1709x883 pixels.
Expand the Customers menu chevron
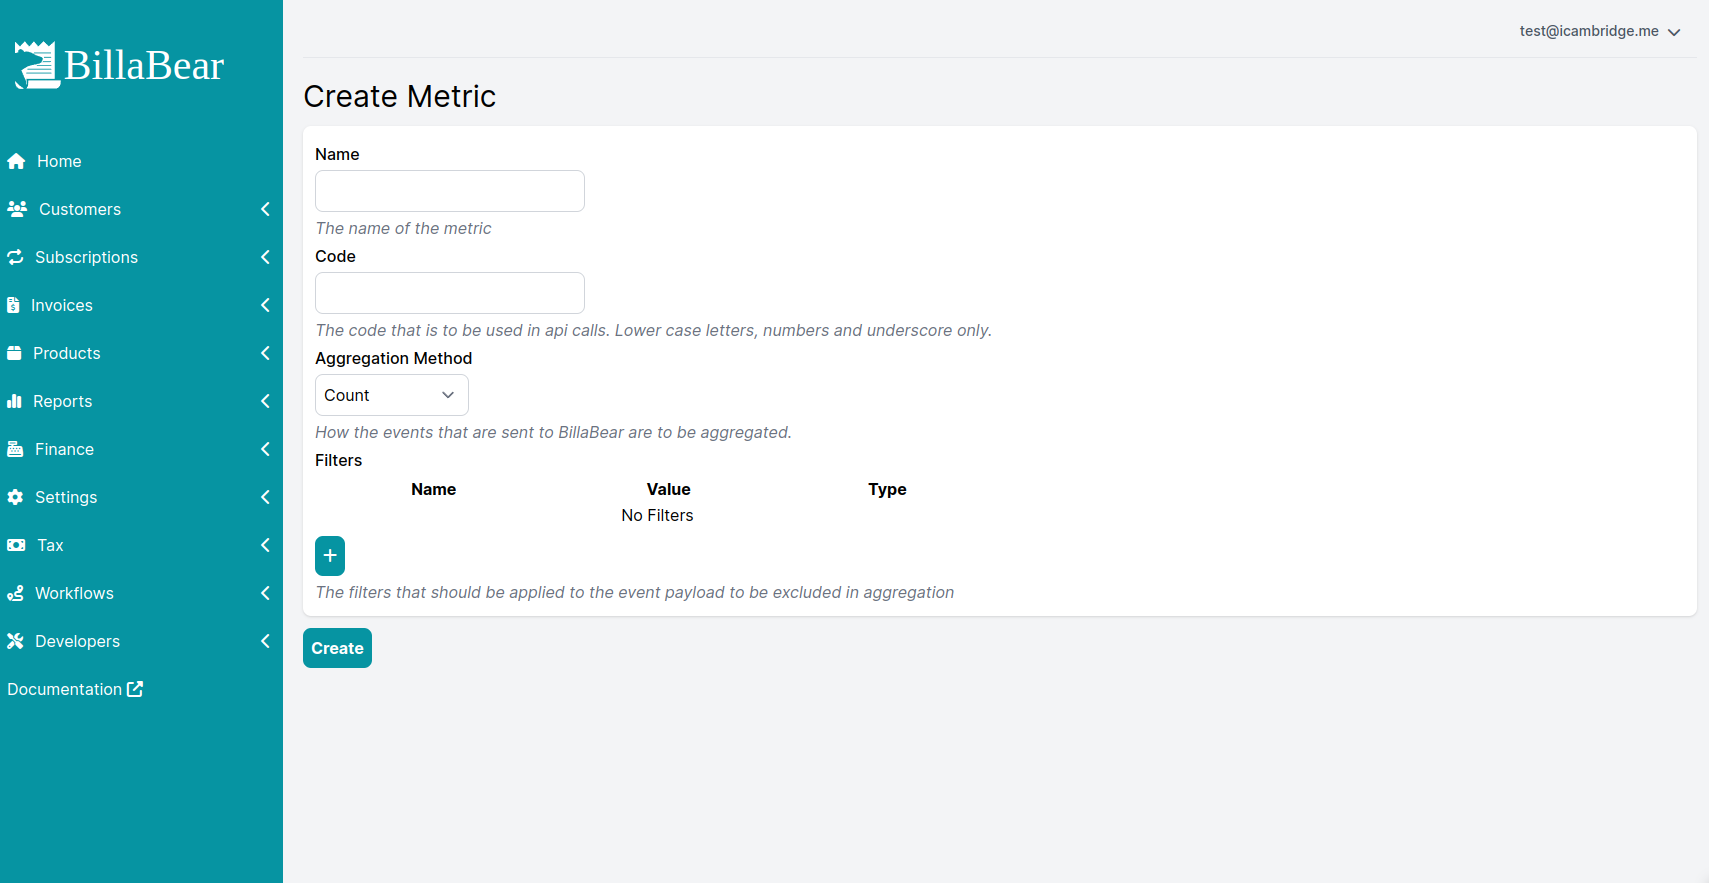(x=265, y=209)
